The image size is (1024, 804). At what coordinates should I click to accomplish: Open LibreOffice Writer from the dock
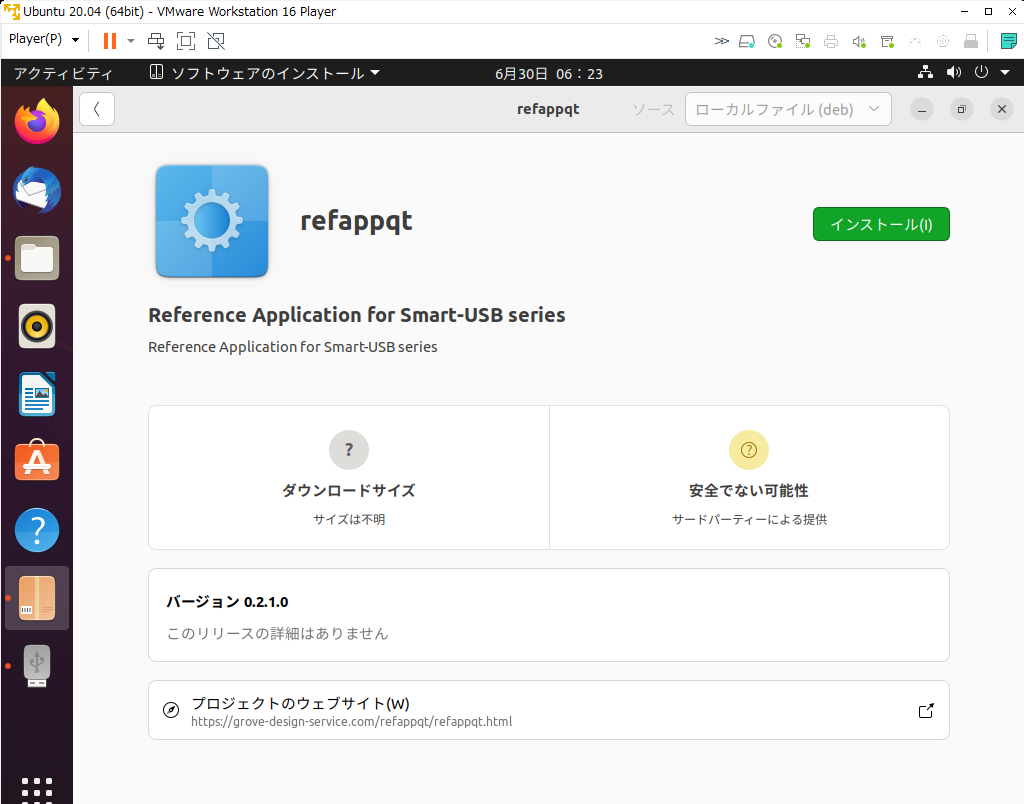37,394
